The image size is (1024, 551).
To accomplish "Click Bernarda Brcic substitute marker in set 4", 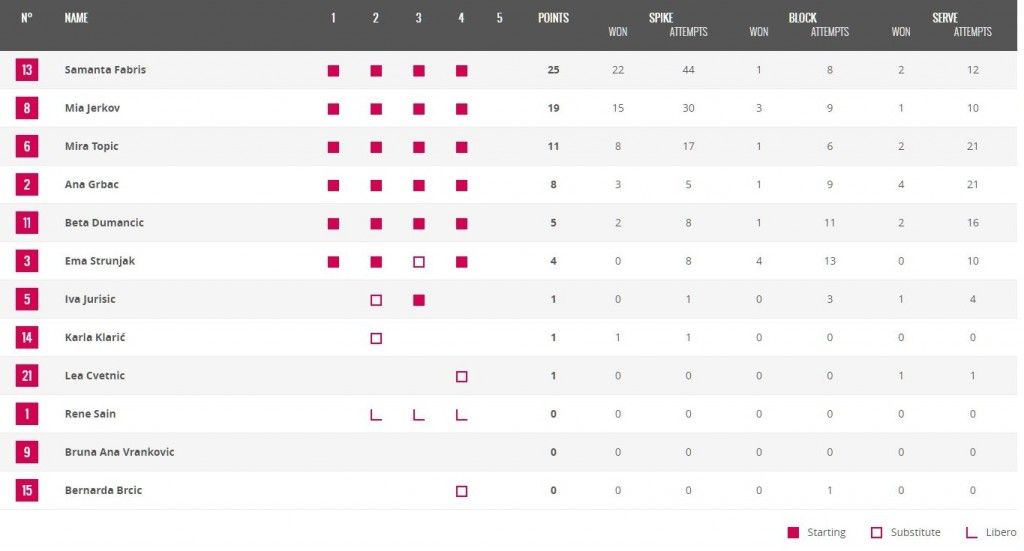I will click(461, 491).
